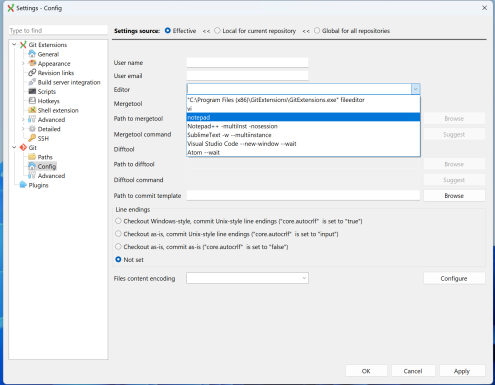Screen dimensions: 495x385
Task: Close the Editor combo box arrow
Action: tap(415, 89)
